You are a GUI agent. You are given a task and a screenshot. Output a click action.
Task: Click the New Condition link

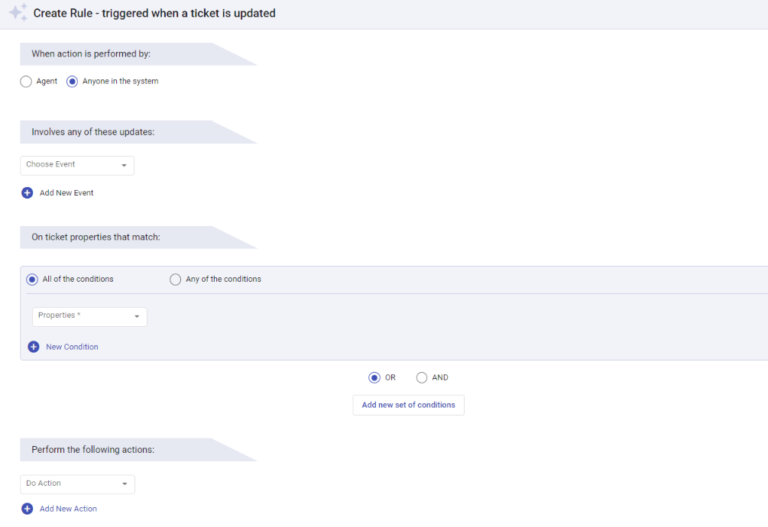tap(72, 347)
